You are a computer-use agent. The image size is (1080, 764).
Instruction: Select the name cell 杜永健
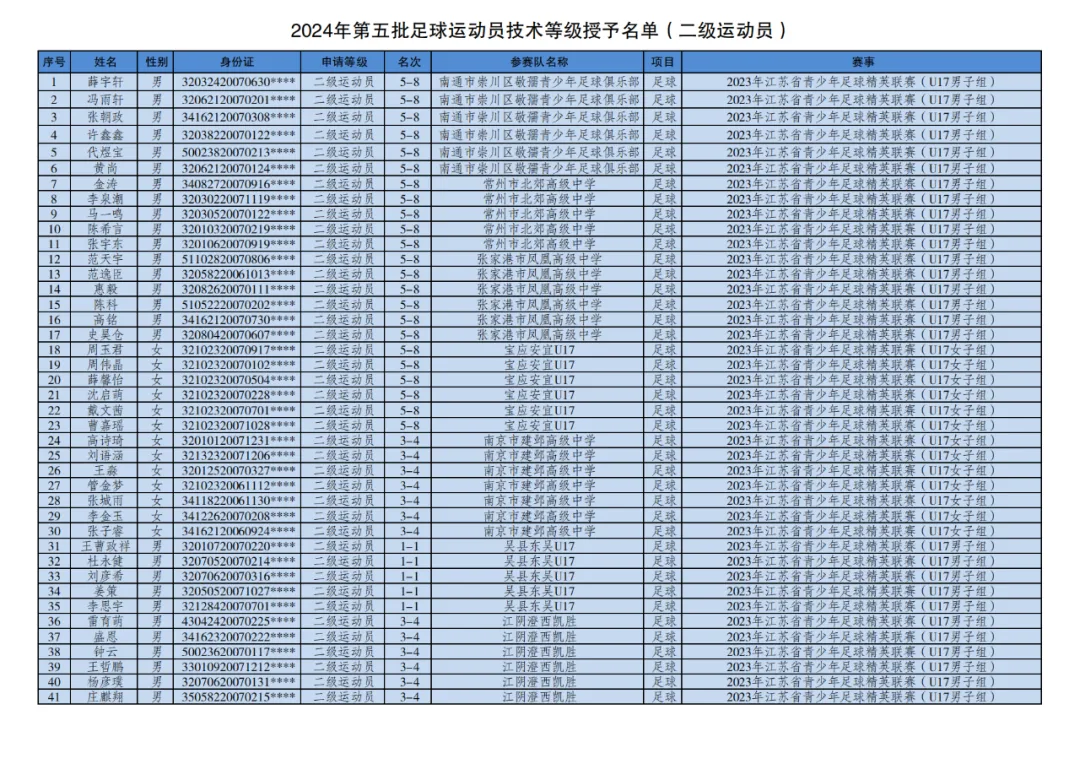point(105,561)
